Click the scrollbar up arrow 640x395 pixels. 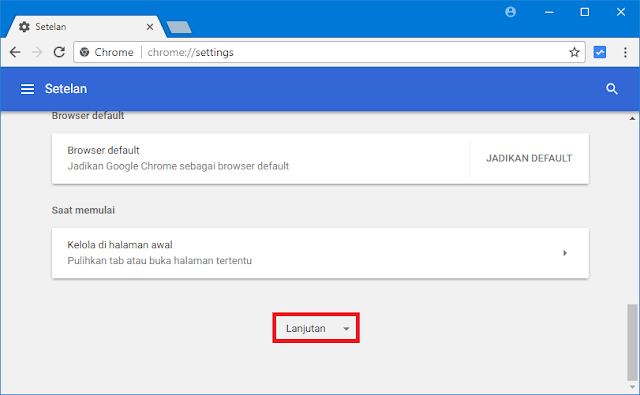coord(632,119)
